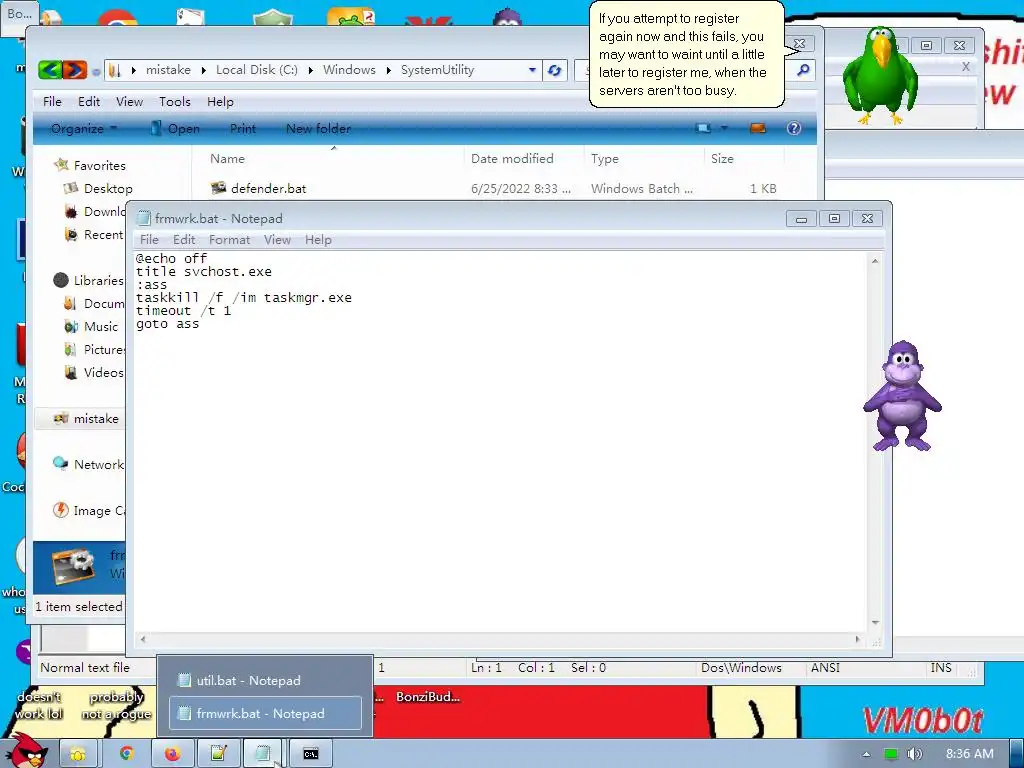Switch to frmwrk.bat - Notepad in taskbar preview
This screenshot has height=768, width=1024.
pyautogui.click(x=265, y=714)
